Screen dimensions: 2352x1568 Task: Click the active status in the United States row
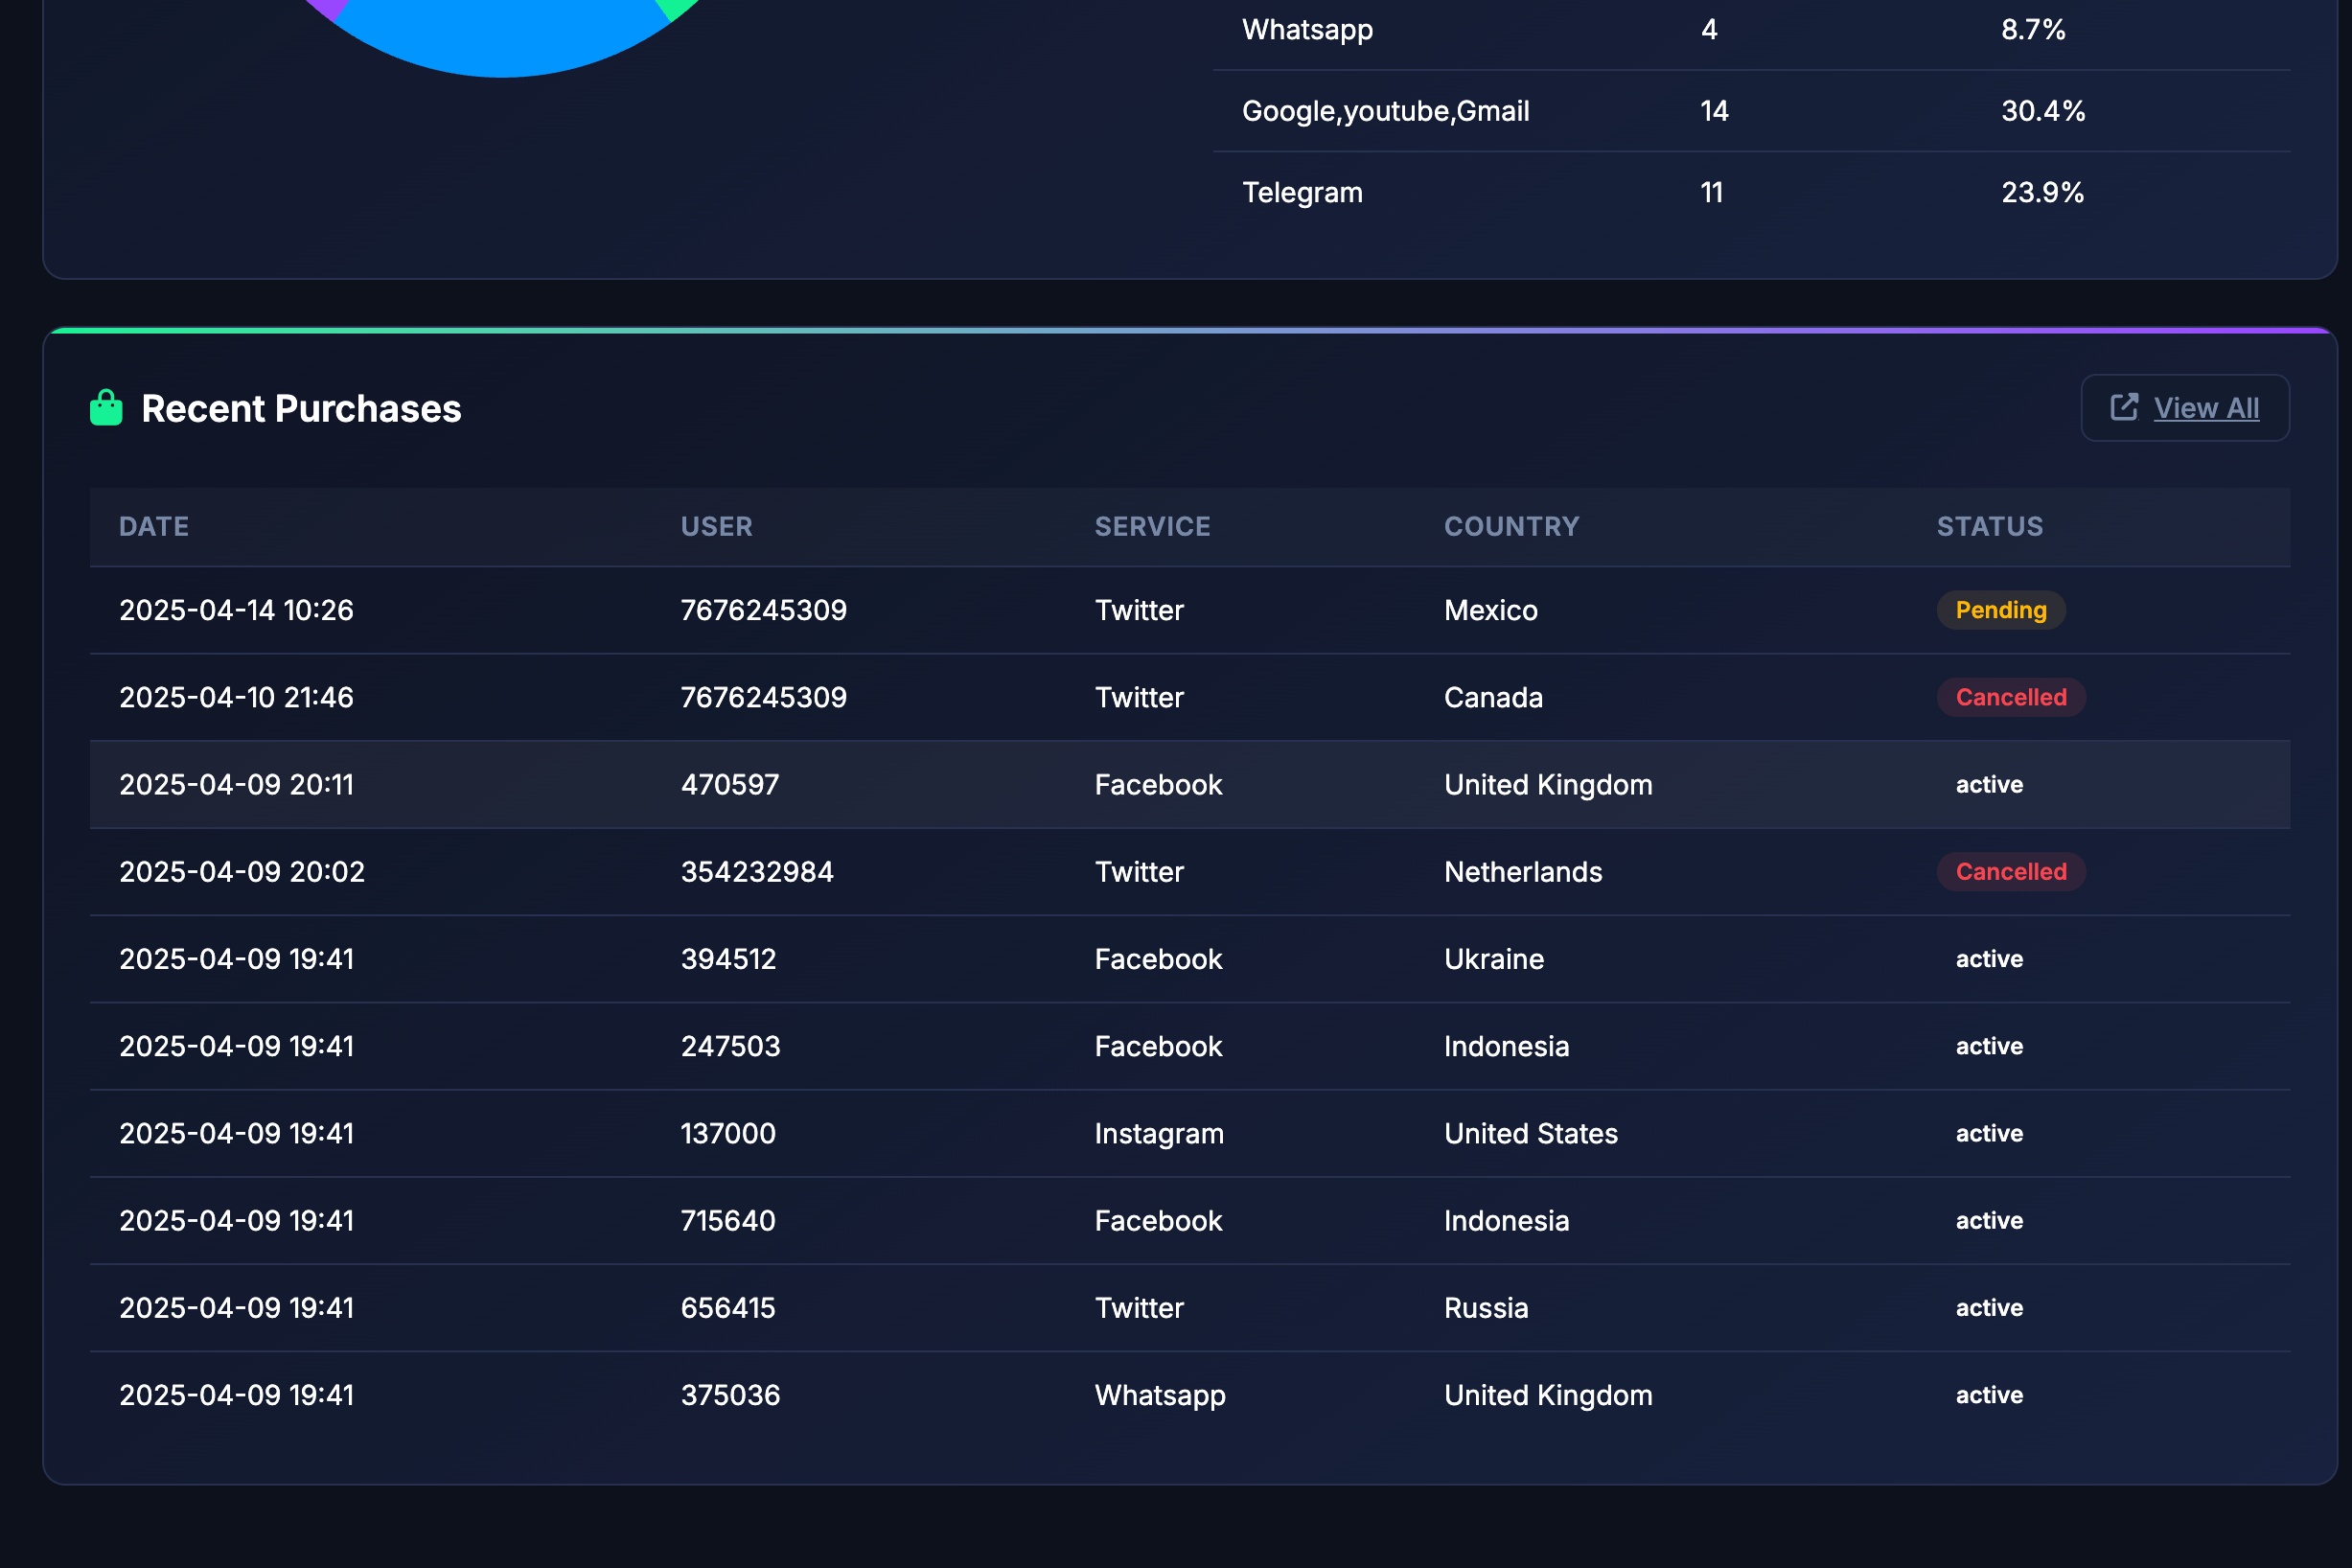pyautogui.click(x=1989, y=1133)
